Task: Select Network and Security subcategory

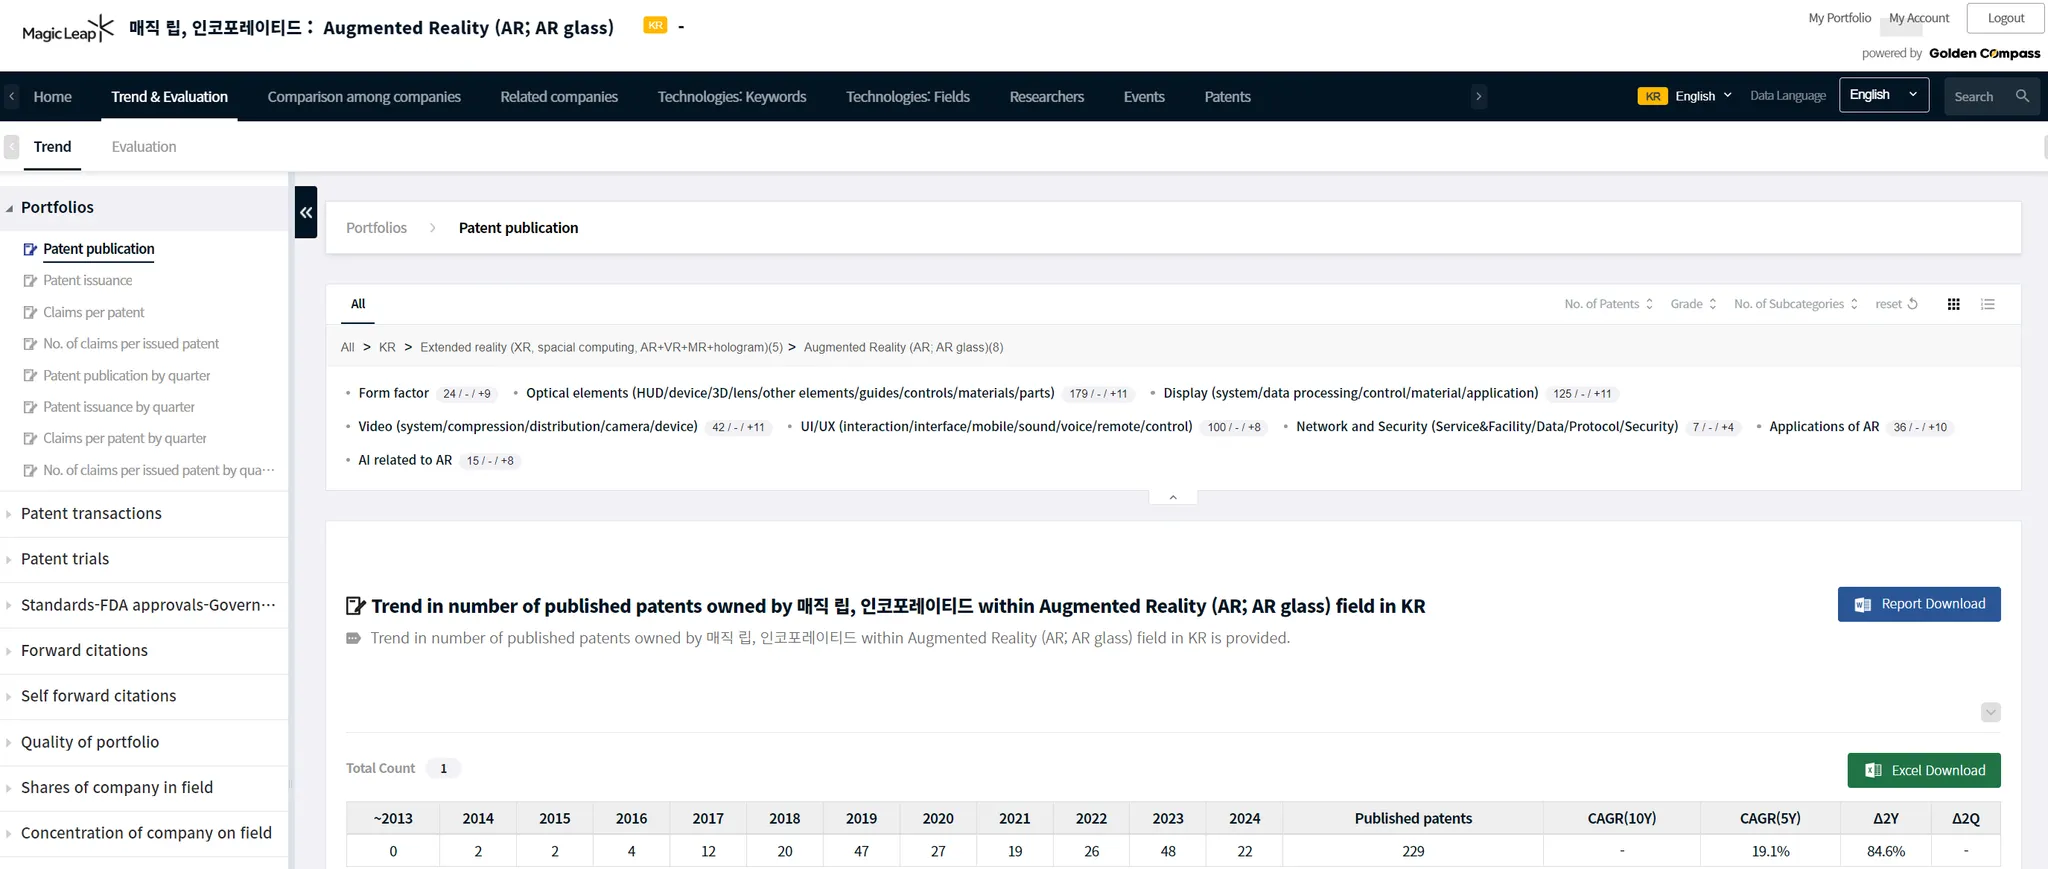Action: pyautogui.click(x=1487, y=426)
